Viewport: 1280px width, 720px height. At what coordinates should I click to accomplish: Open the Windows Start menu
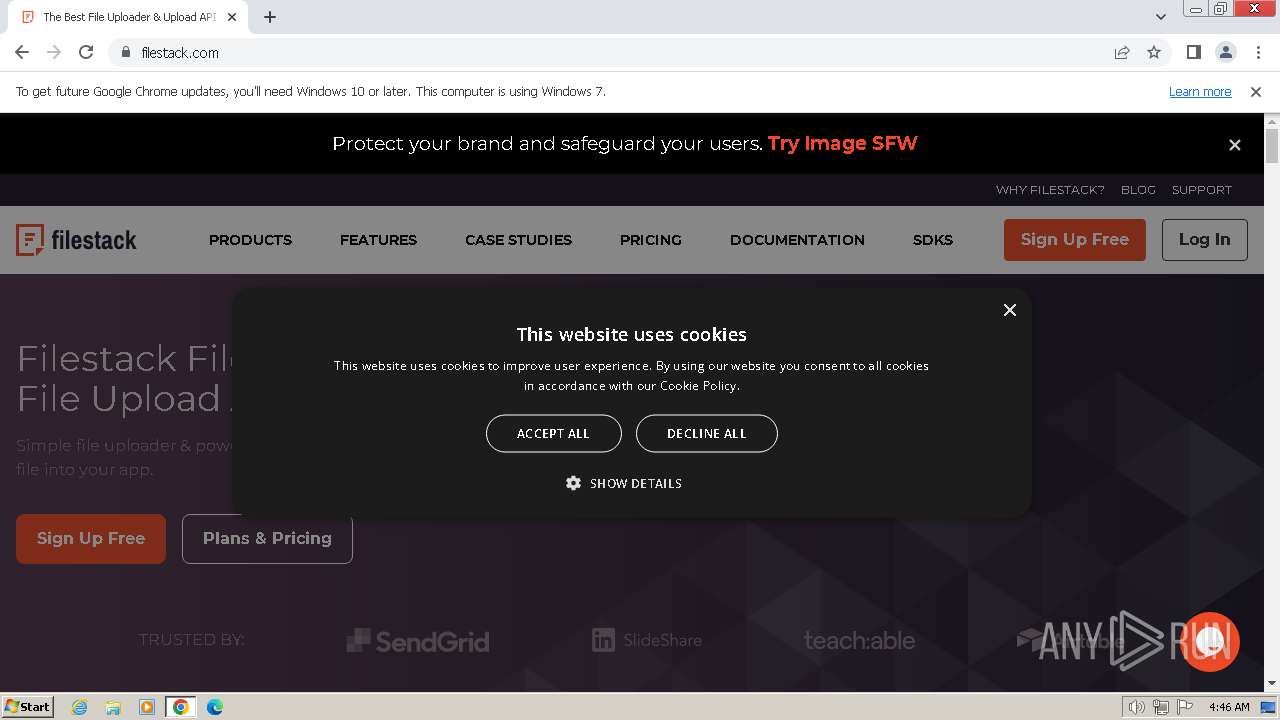(27, 706)
